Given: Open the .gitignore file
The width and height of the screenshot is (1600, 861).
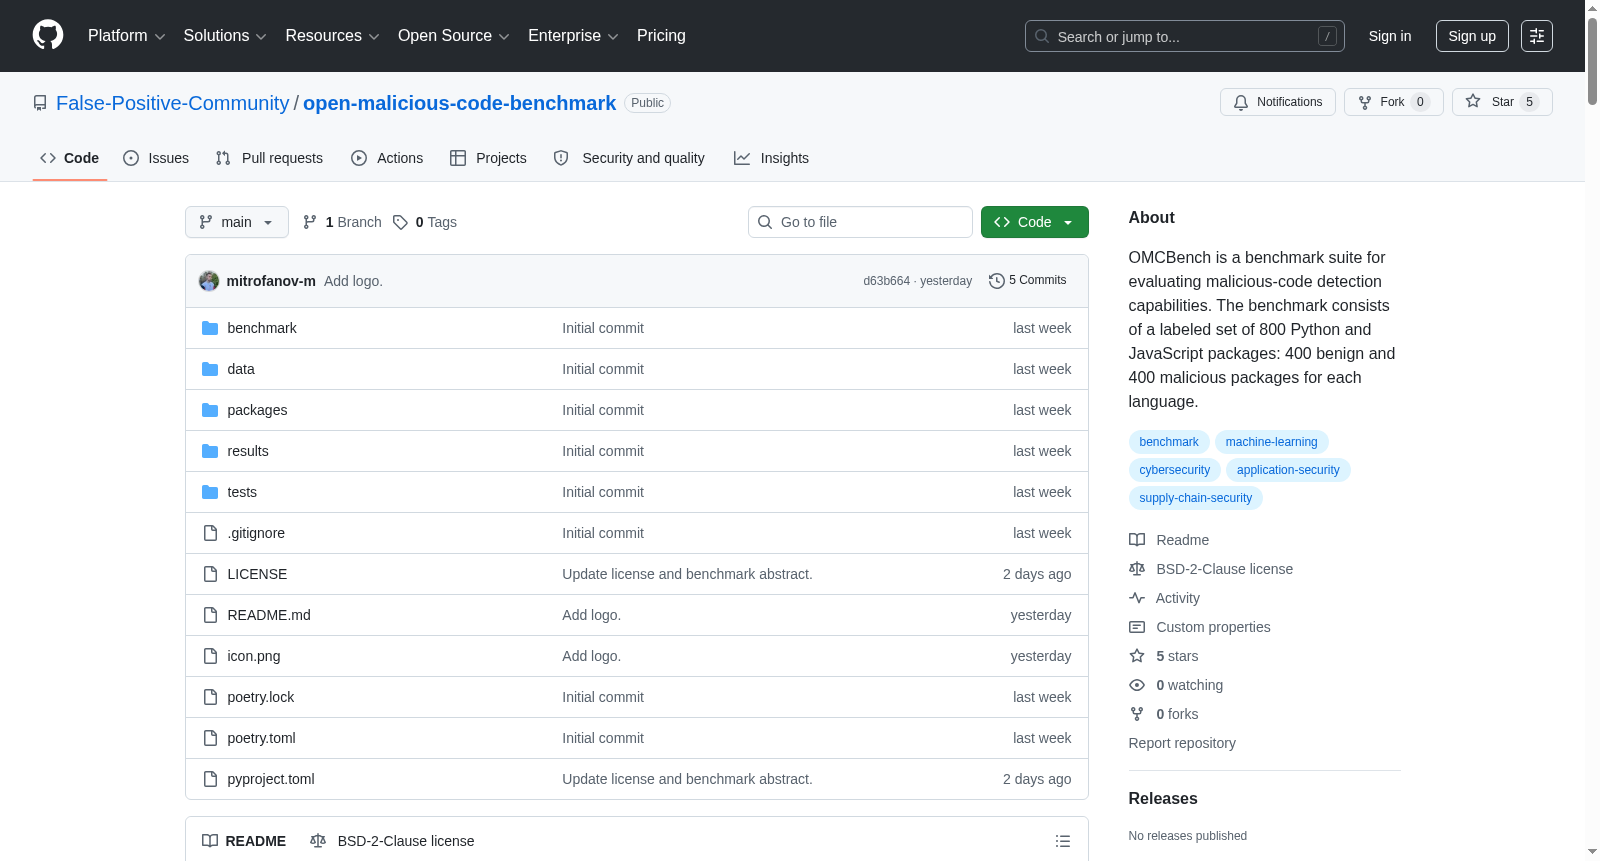Looking at the screenshot, I should (256, 533).
